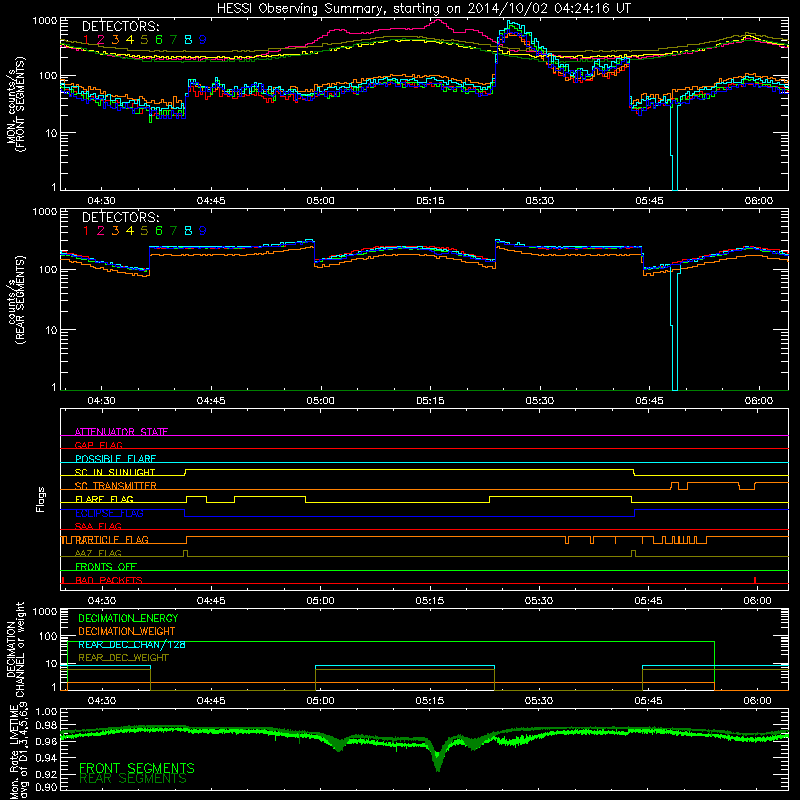Click the POSSIBLE FLARE flag label

pyautogui.click(x=115, y=459)
